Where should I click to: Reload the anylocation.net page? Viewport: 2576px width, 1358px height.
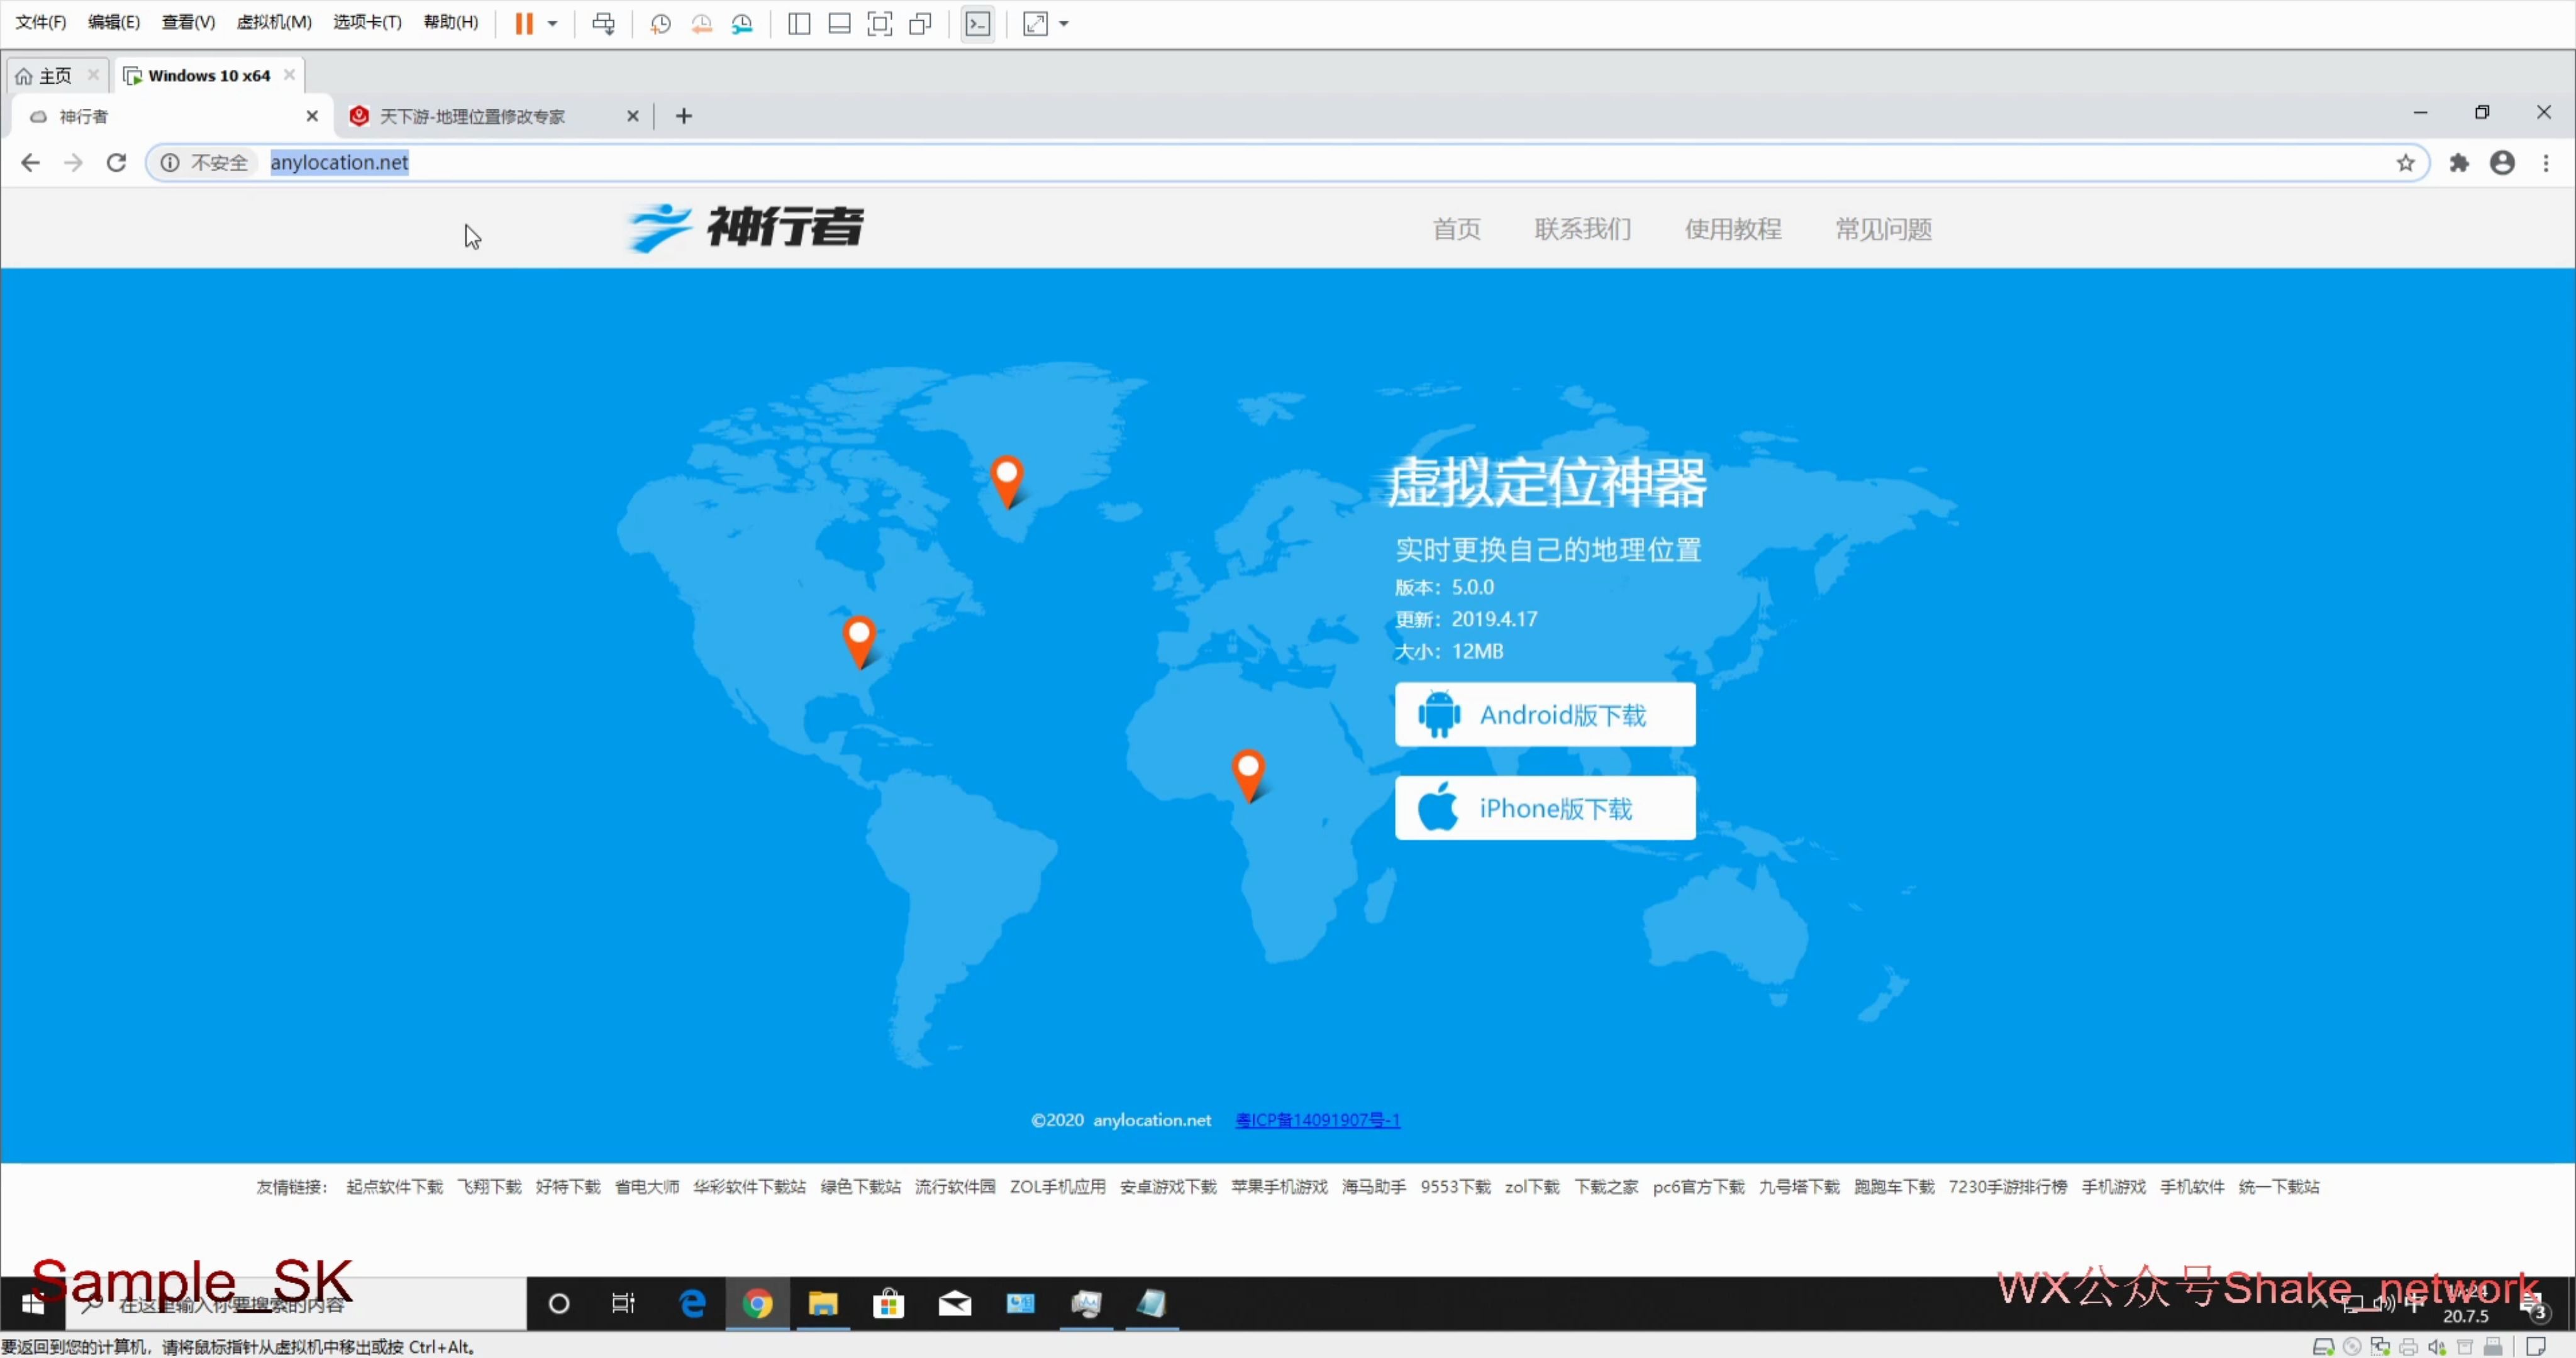point(116,162)
